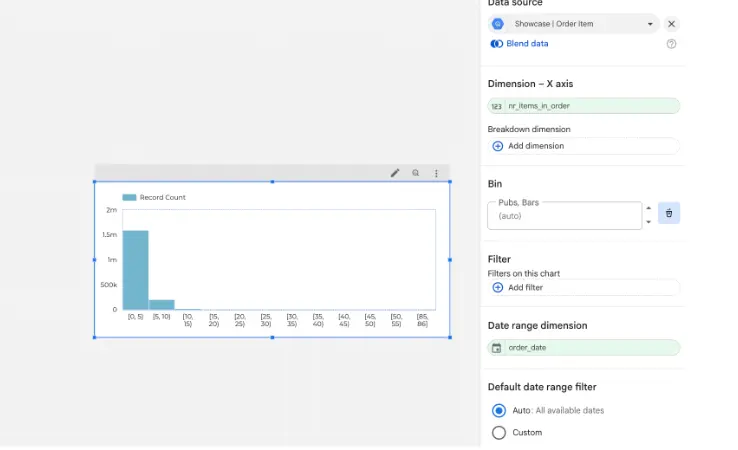Click the 123 number type icon
The height and width of the screenshot is (450, 738).
[496, 106]
